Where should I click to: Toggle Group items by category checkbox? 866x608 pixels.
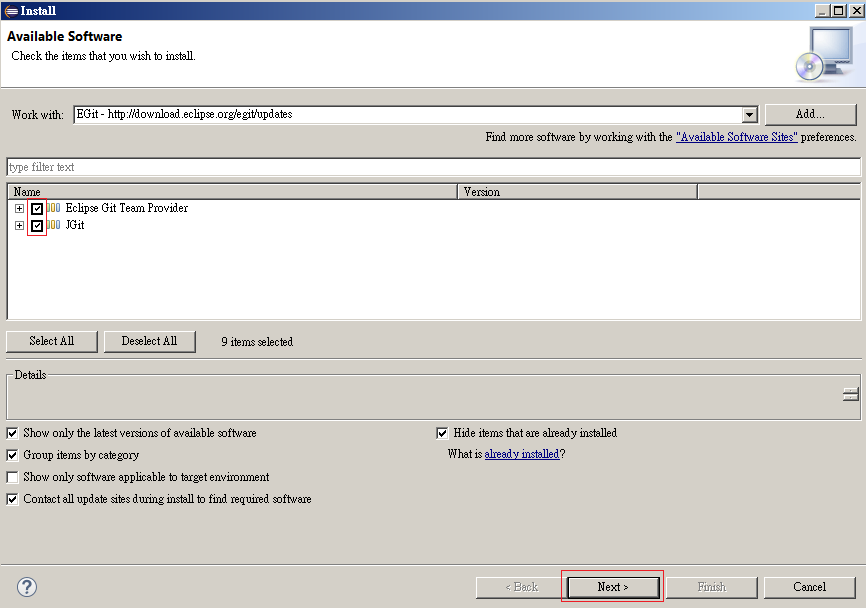12,455
